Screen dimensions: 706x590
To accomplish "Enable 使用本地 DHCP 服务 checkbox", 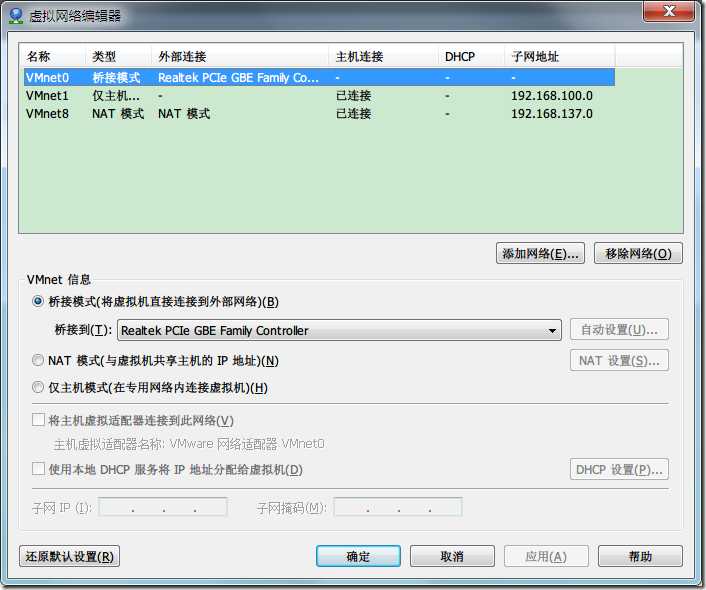I will 38,469.
